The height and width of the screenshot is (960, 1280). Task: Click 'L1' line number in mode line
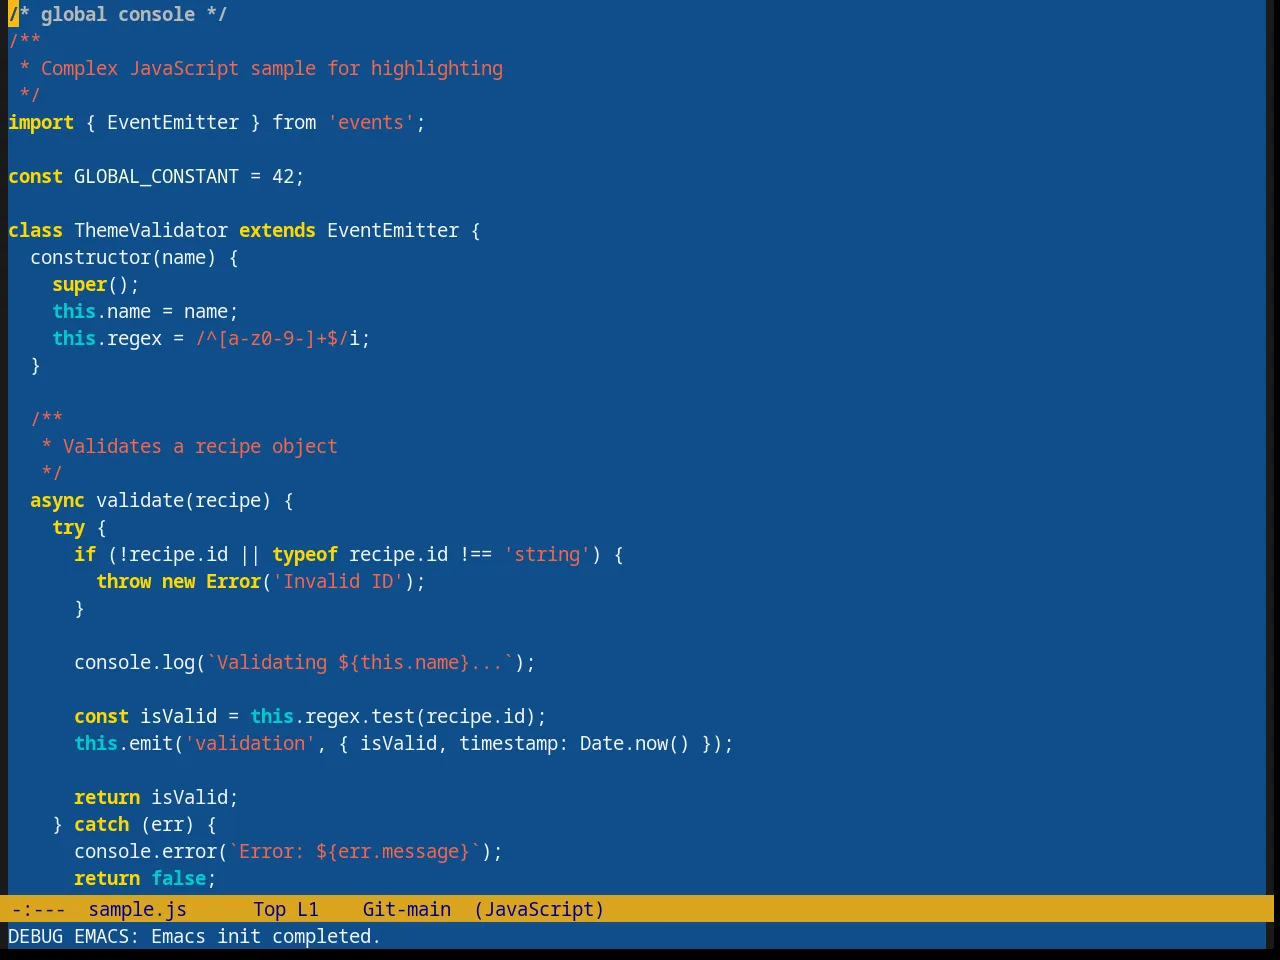(x=308, y=909)
